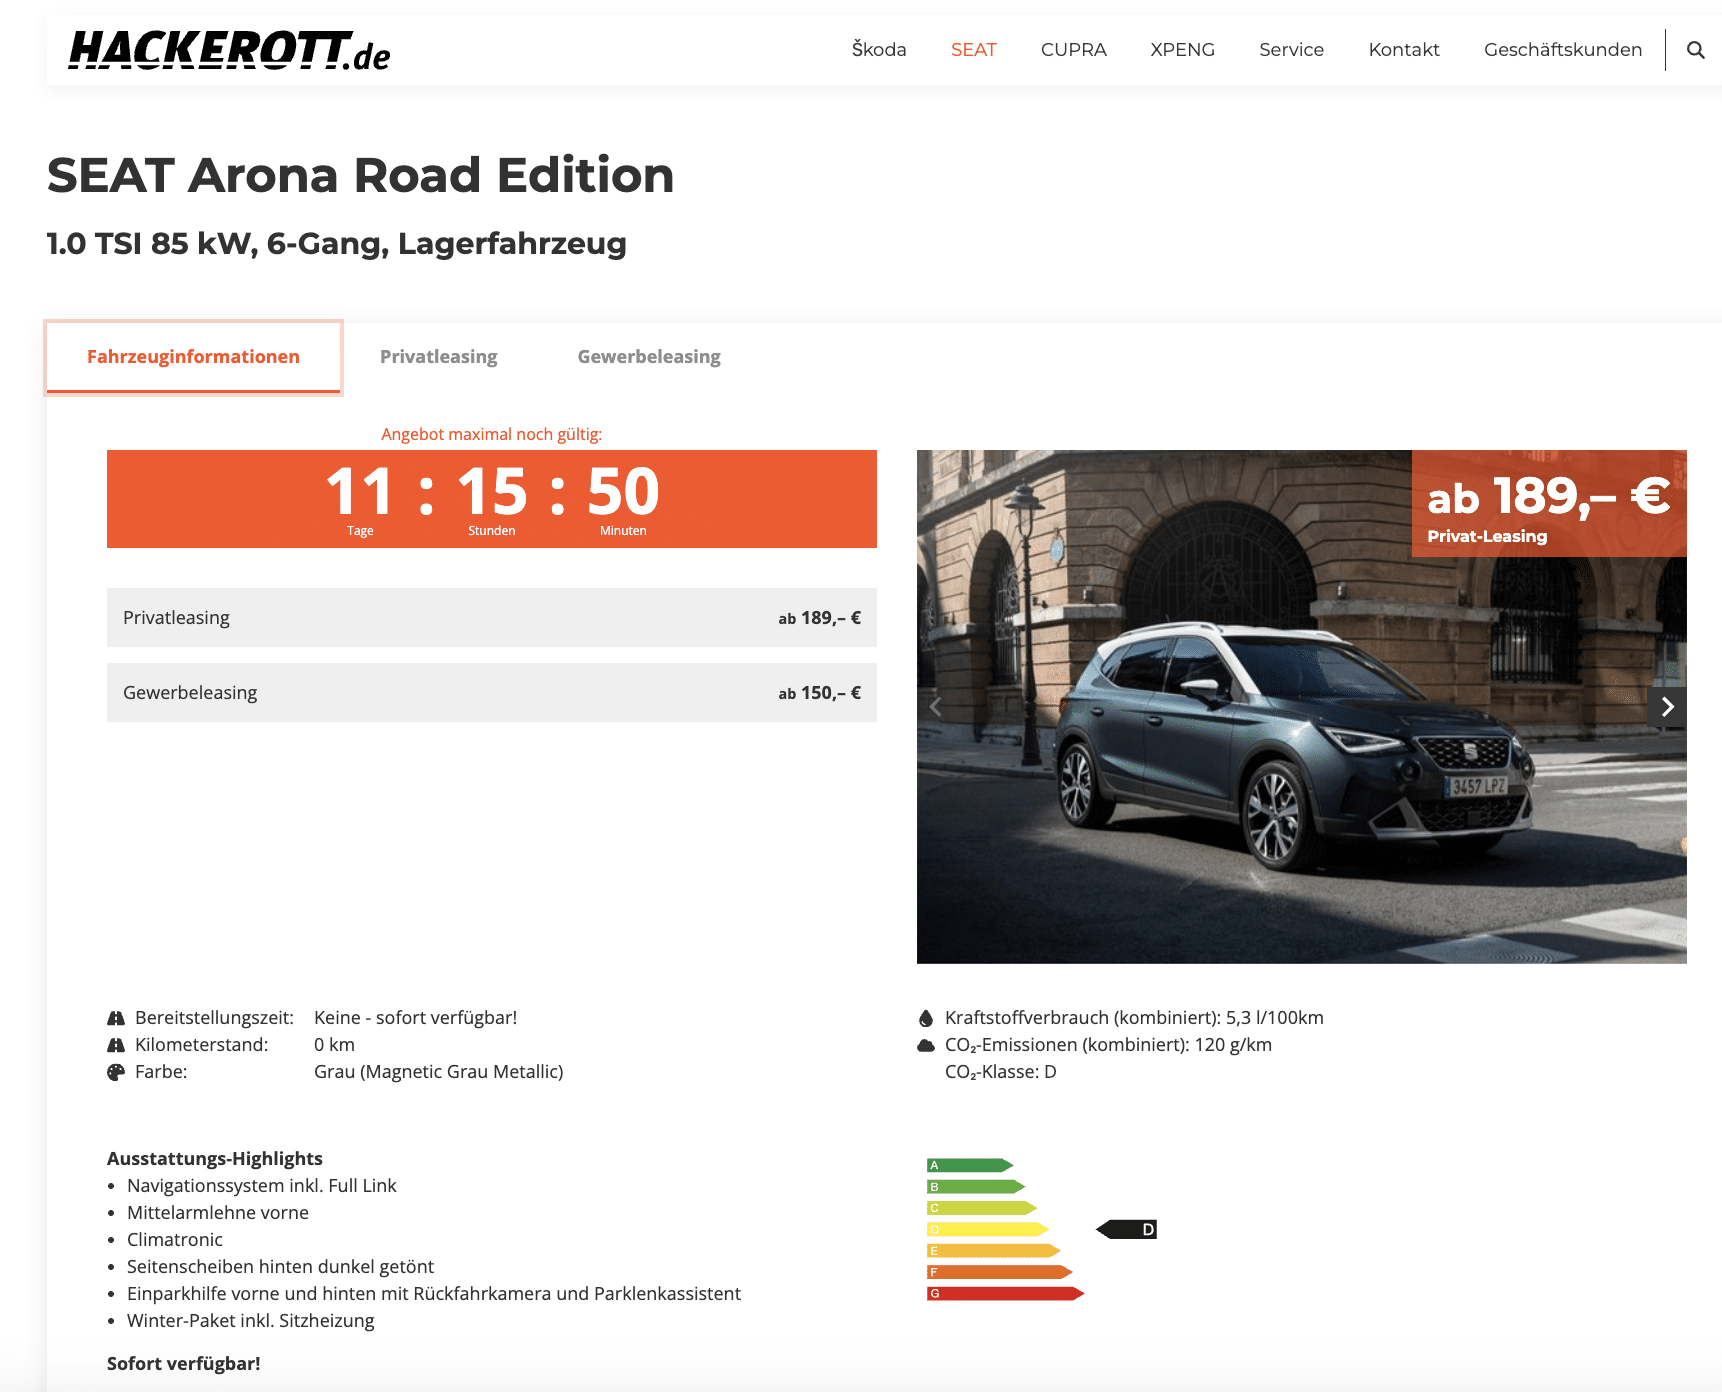The height and width of the screenshot is (1392, 1722).
Task: Click the light green B efficiency bar
Action: tap(976, 1187)
